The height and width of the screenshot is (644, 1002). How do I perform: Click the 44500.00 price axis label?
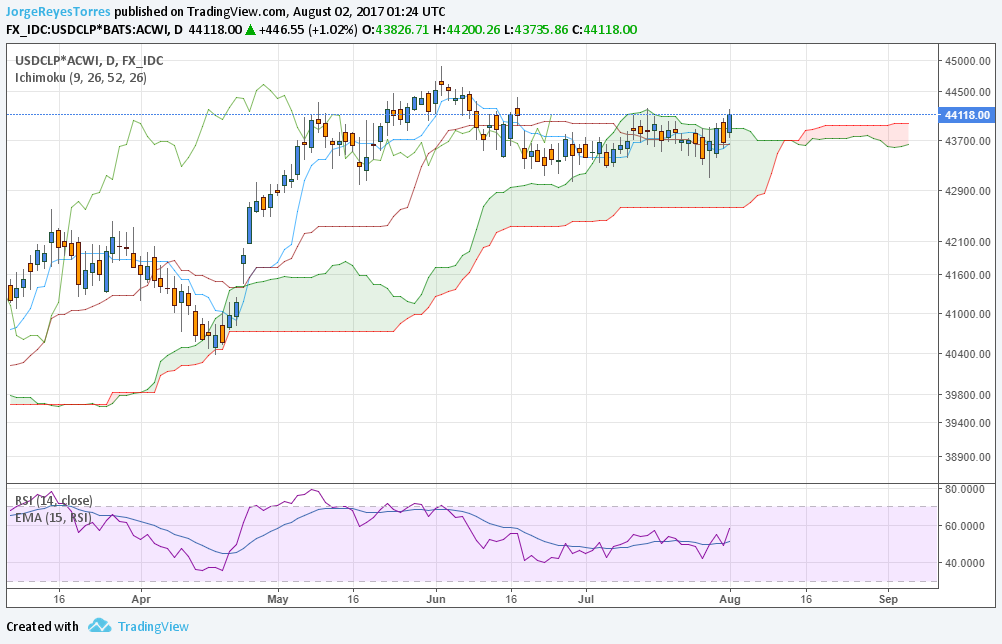click(x=967, y=92)
